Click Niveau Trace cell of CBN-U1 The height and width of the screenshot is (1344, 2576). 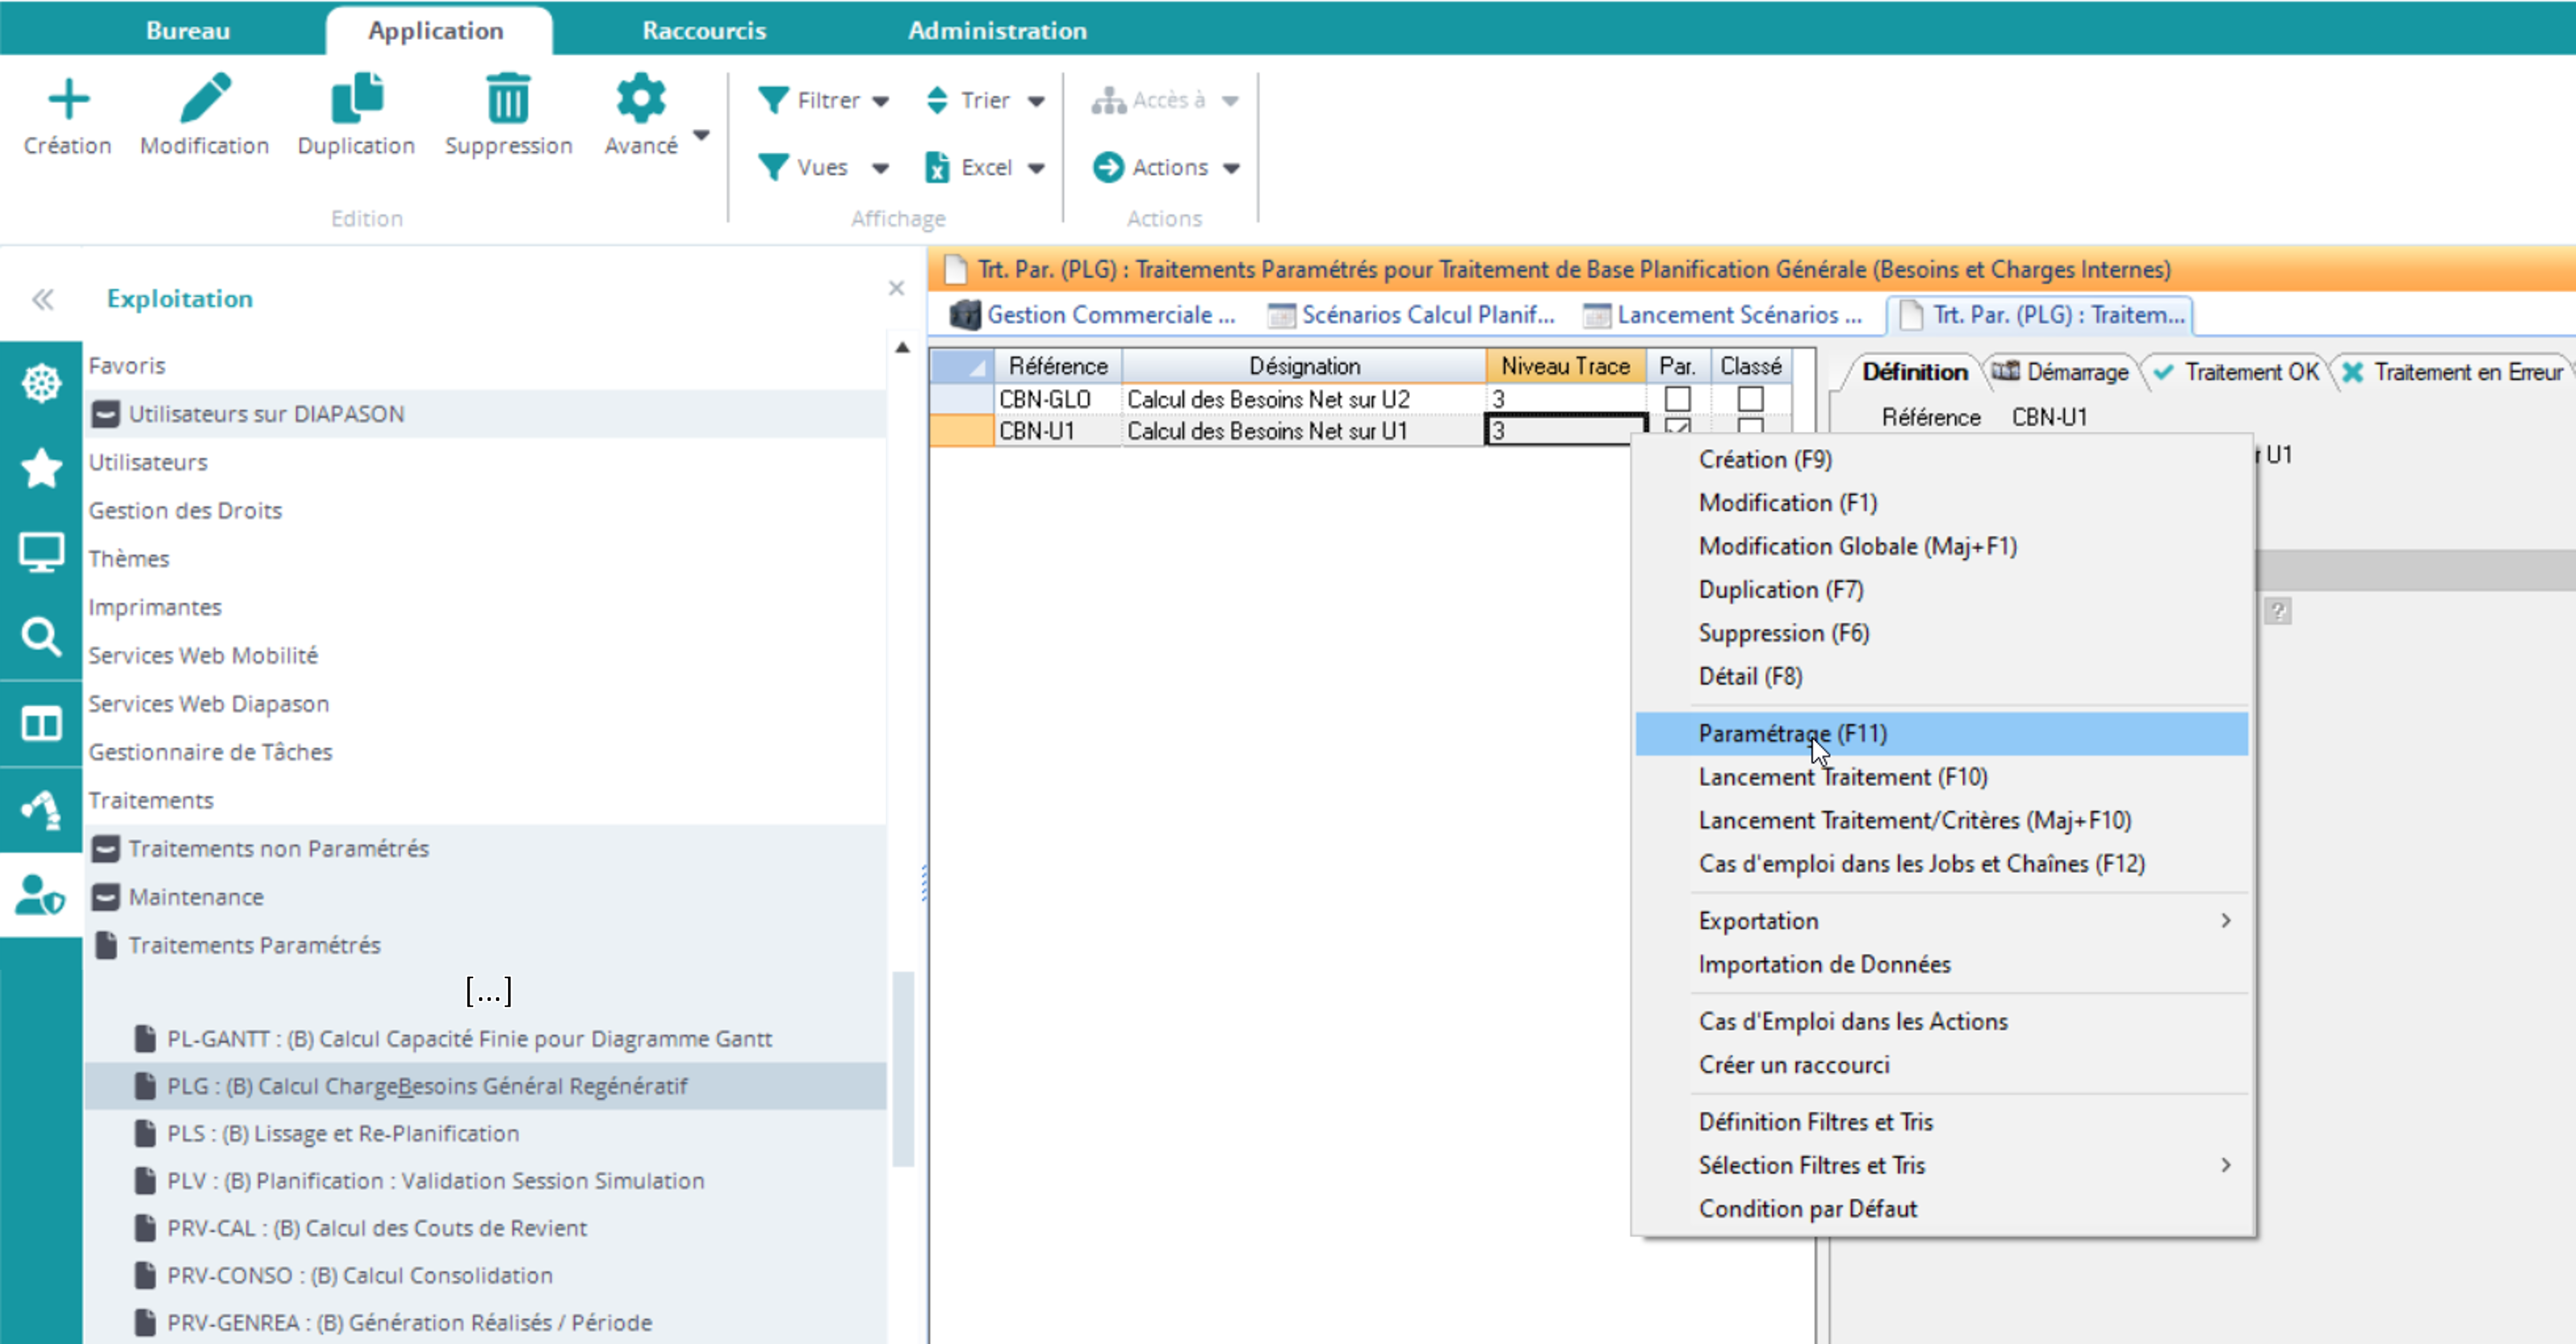(1564, 431)
